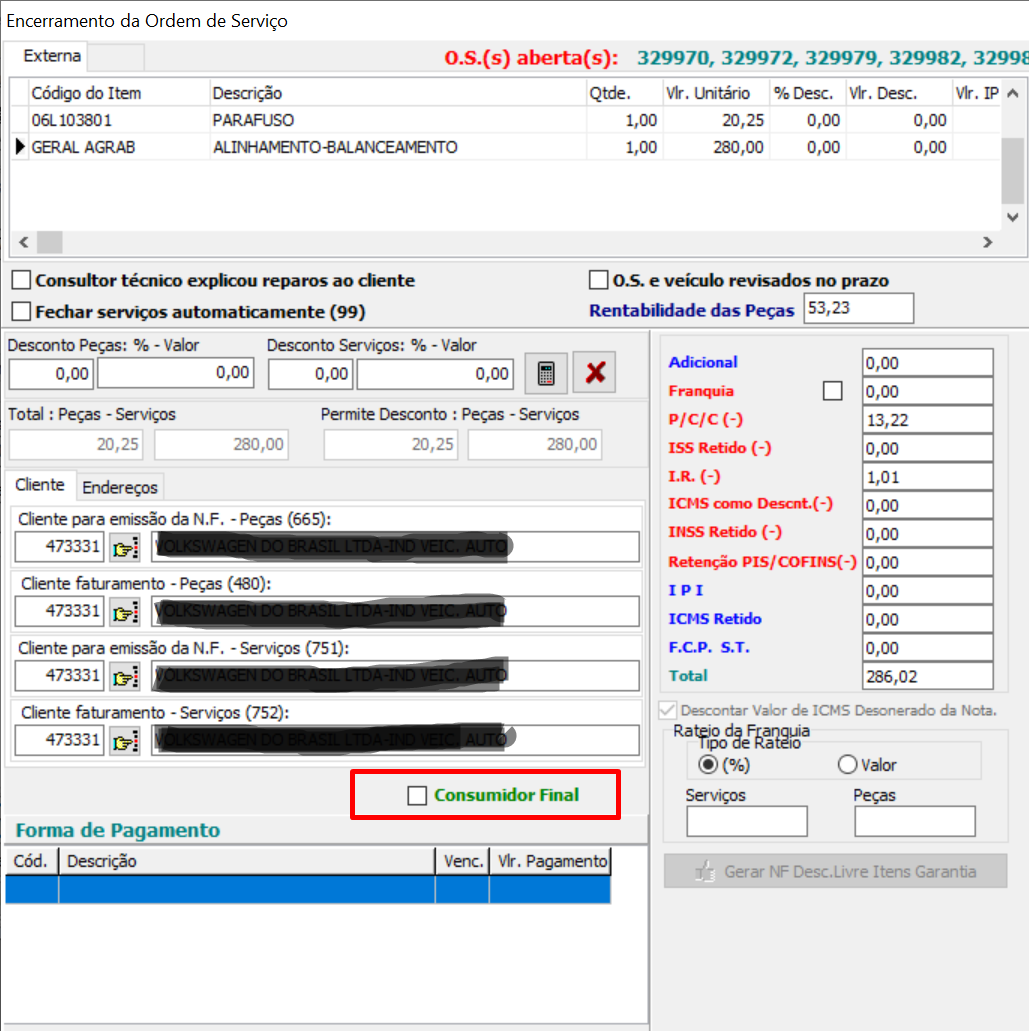Click client code field for N.F. Peças (665)
The width and height of the screenshot is (1029, 1031).
[x=59, y=547]
